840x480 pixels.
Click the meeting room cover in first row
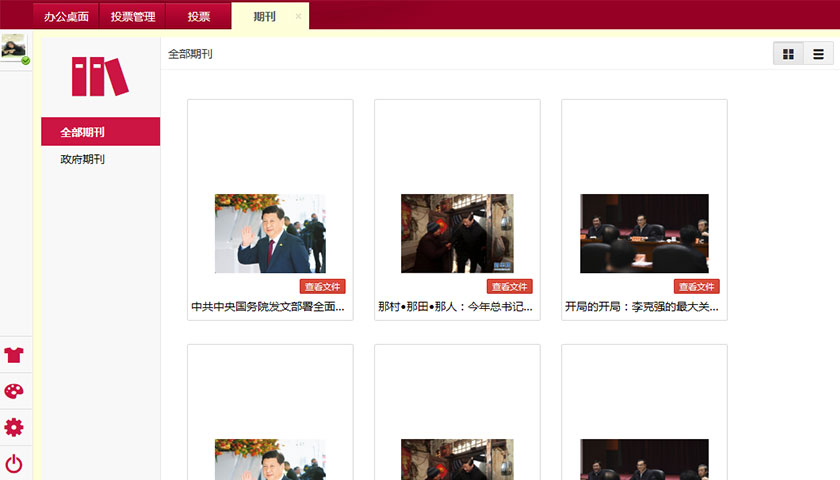(x=644, y=234)
